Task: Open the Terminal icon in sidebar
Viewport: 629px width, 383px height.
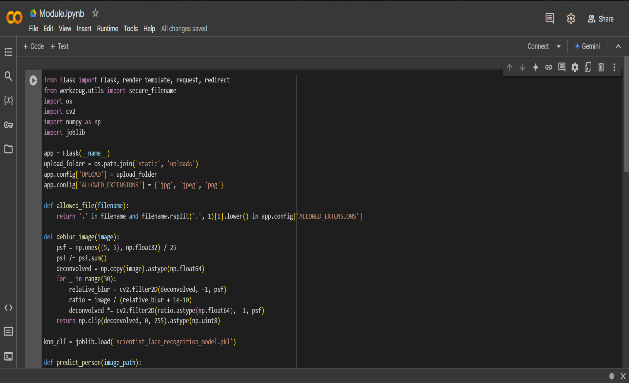Action: (8, 356)
